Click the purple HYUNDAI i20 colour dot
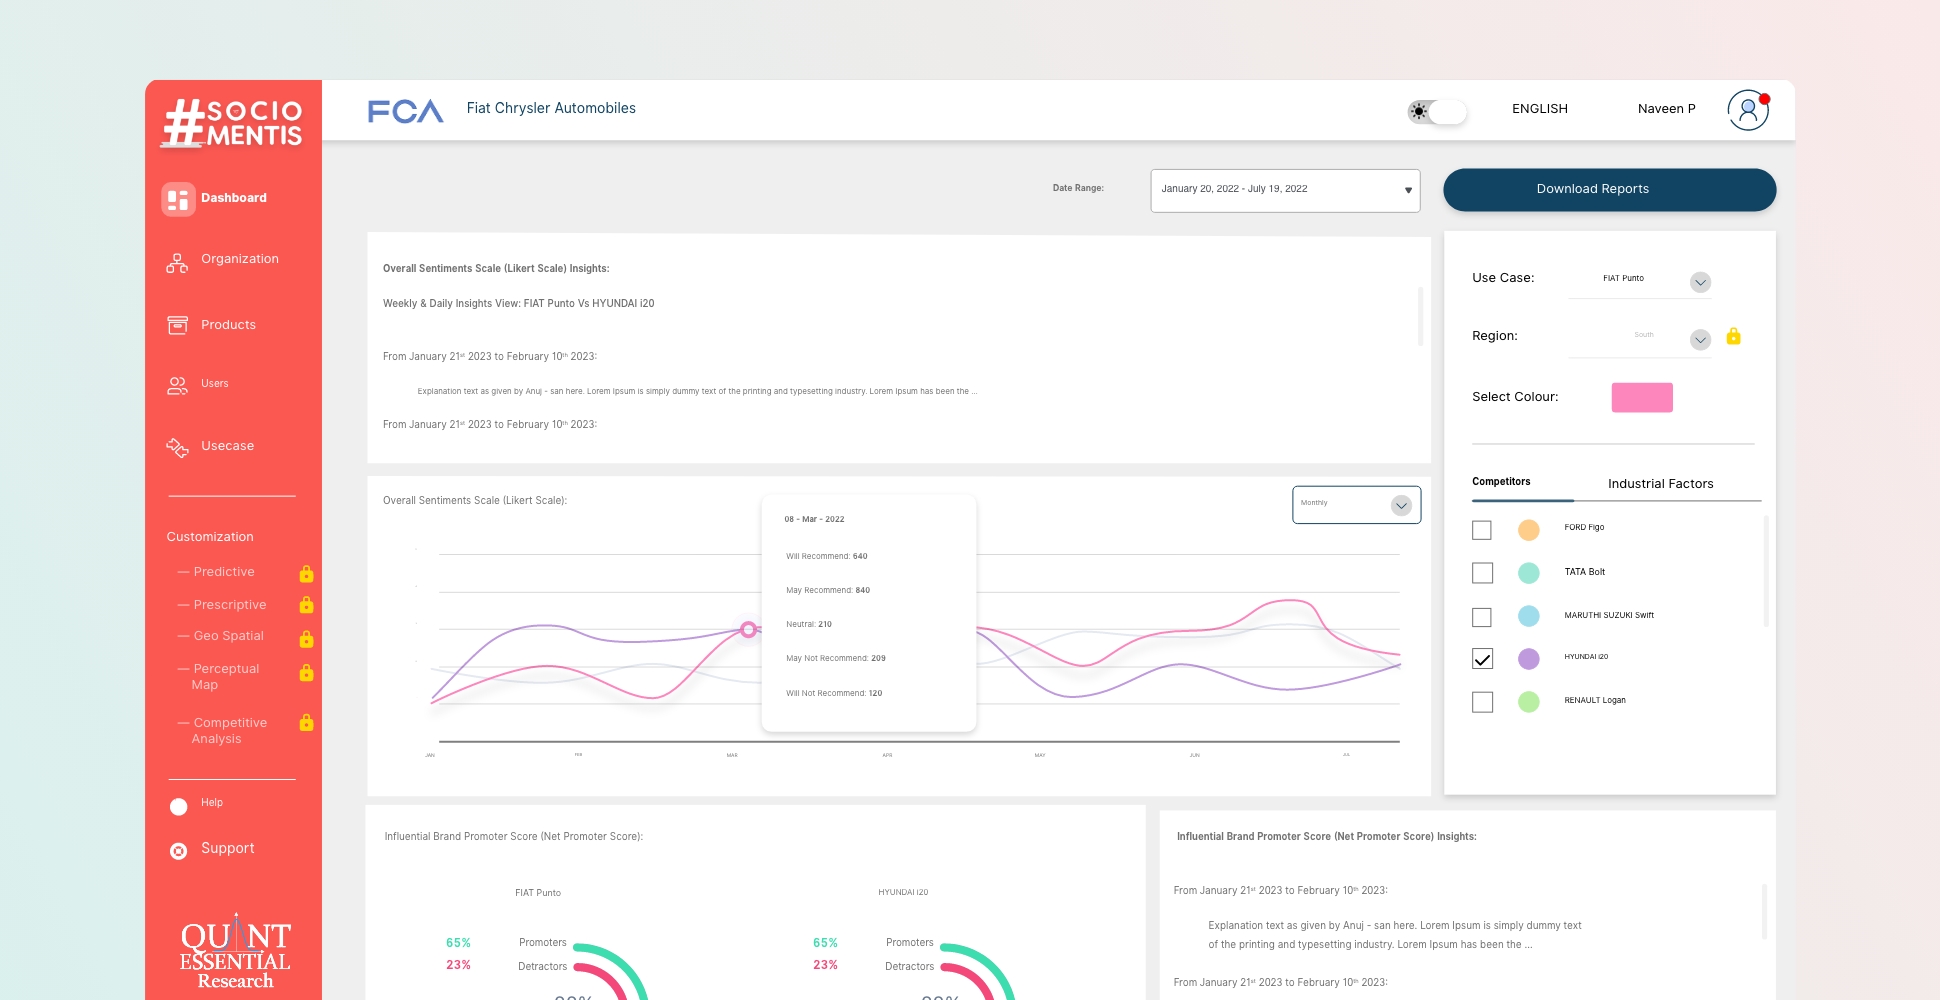 pyautogui.click(x=1528, y=659)
